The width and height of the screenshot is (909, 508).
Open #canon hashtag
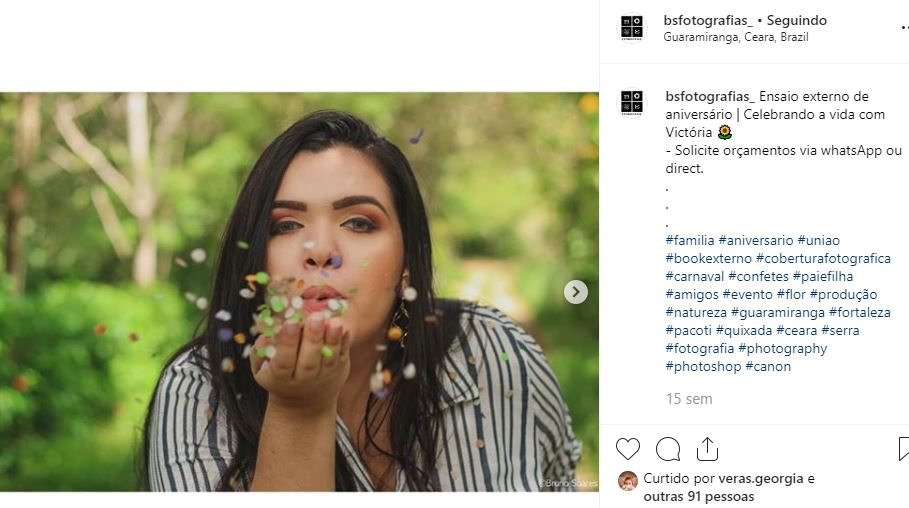[x=769, y=366]
